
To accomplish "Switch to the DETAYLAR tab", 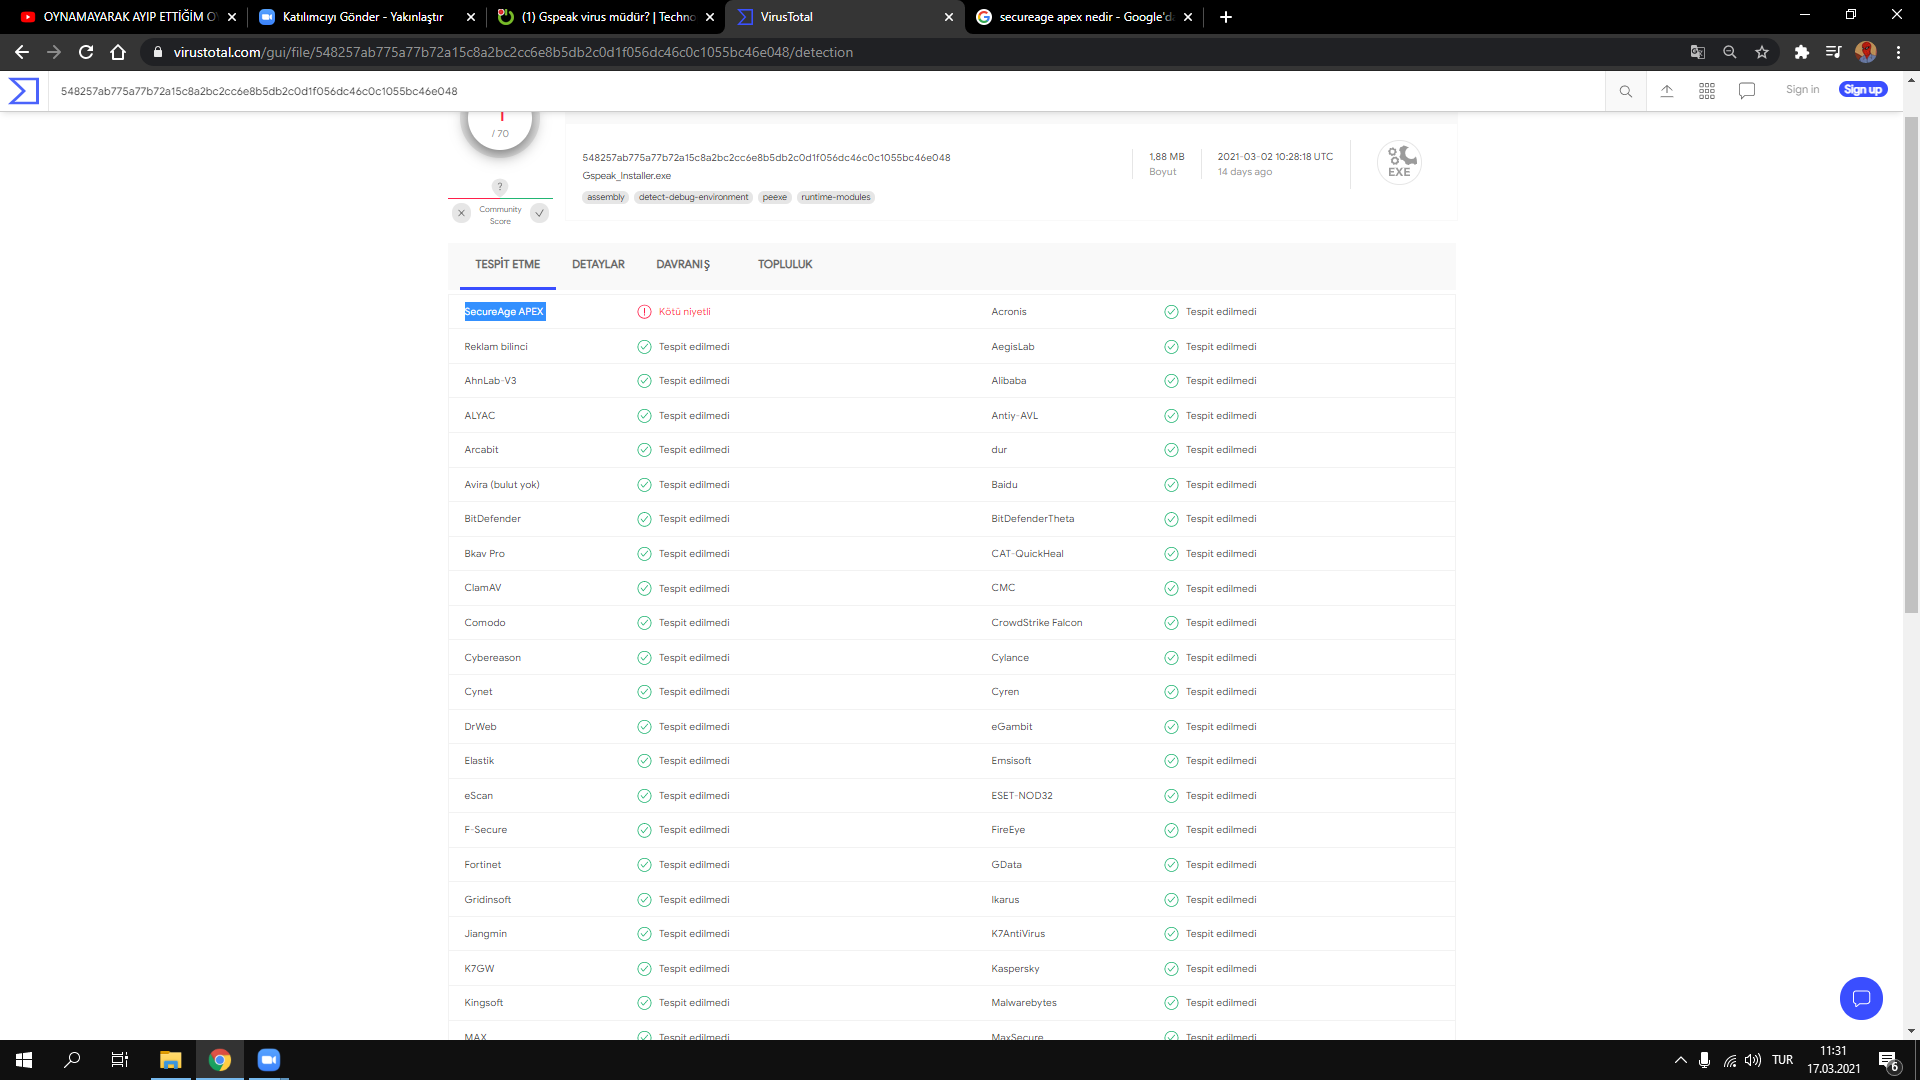I will (x=598, y=265).
